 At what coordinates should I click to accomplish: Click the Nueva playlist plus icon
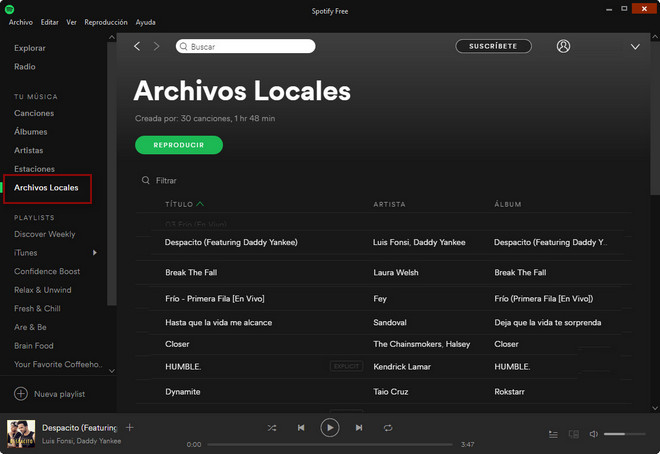[x=21, y=394]
